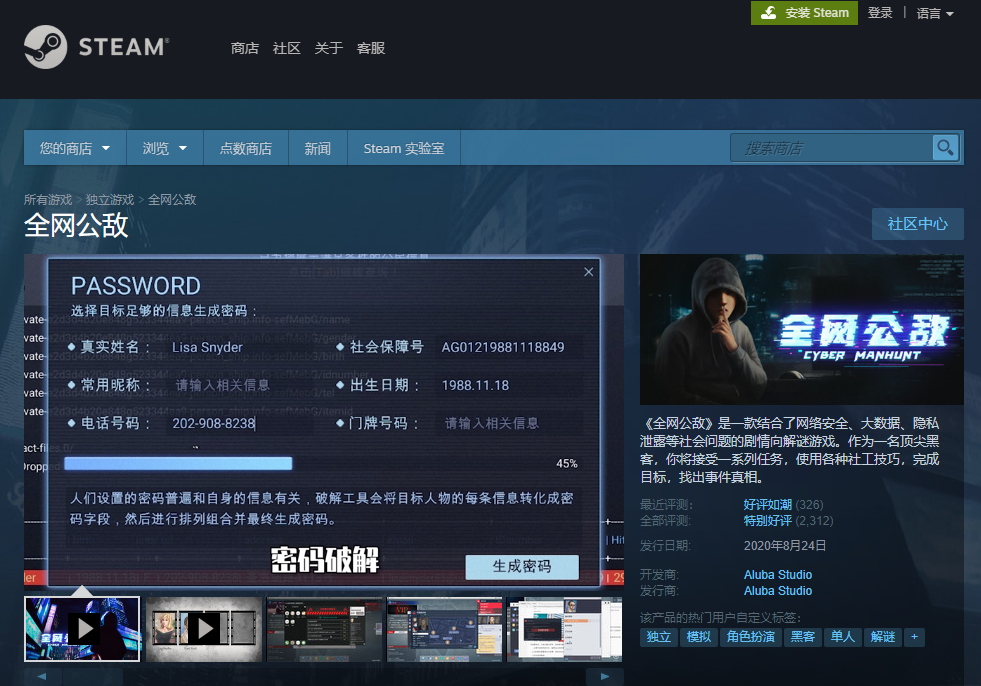Viewport: 981px width, 686px height.
Task: Click the + icon next to the game tags
Action: click(x=914, y=637)
